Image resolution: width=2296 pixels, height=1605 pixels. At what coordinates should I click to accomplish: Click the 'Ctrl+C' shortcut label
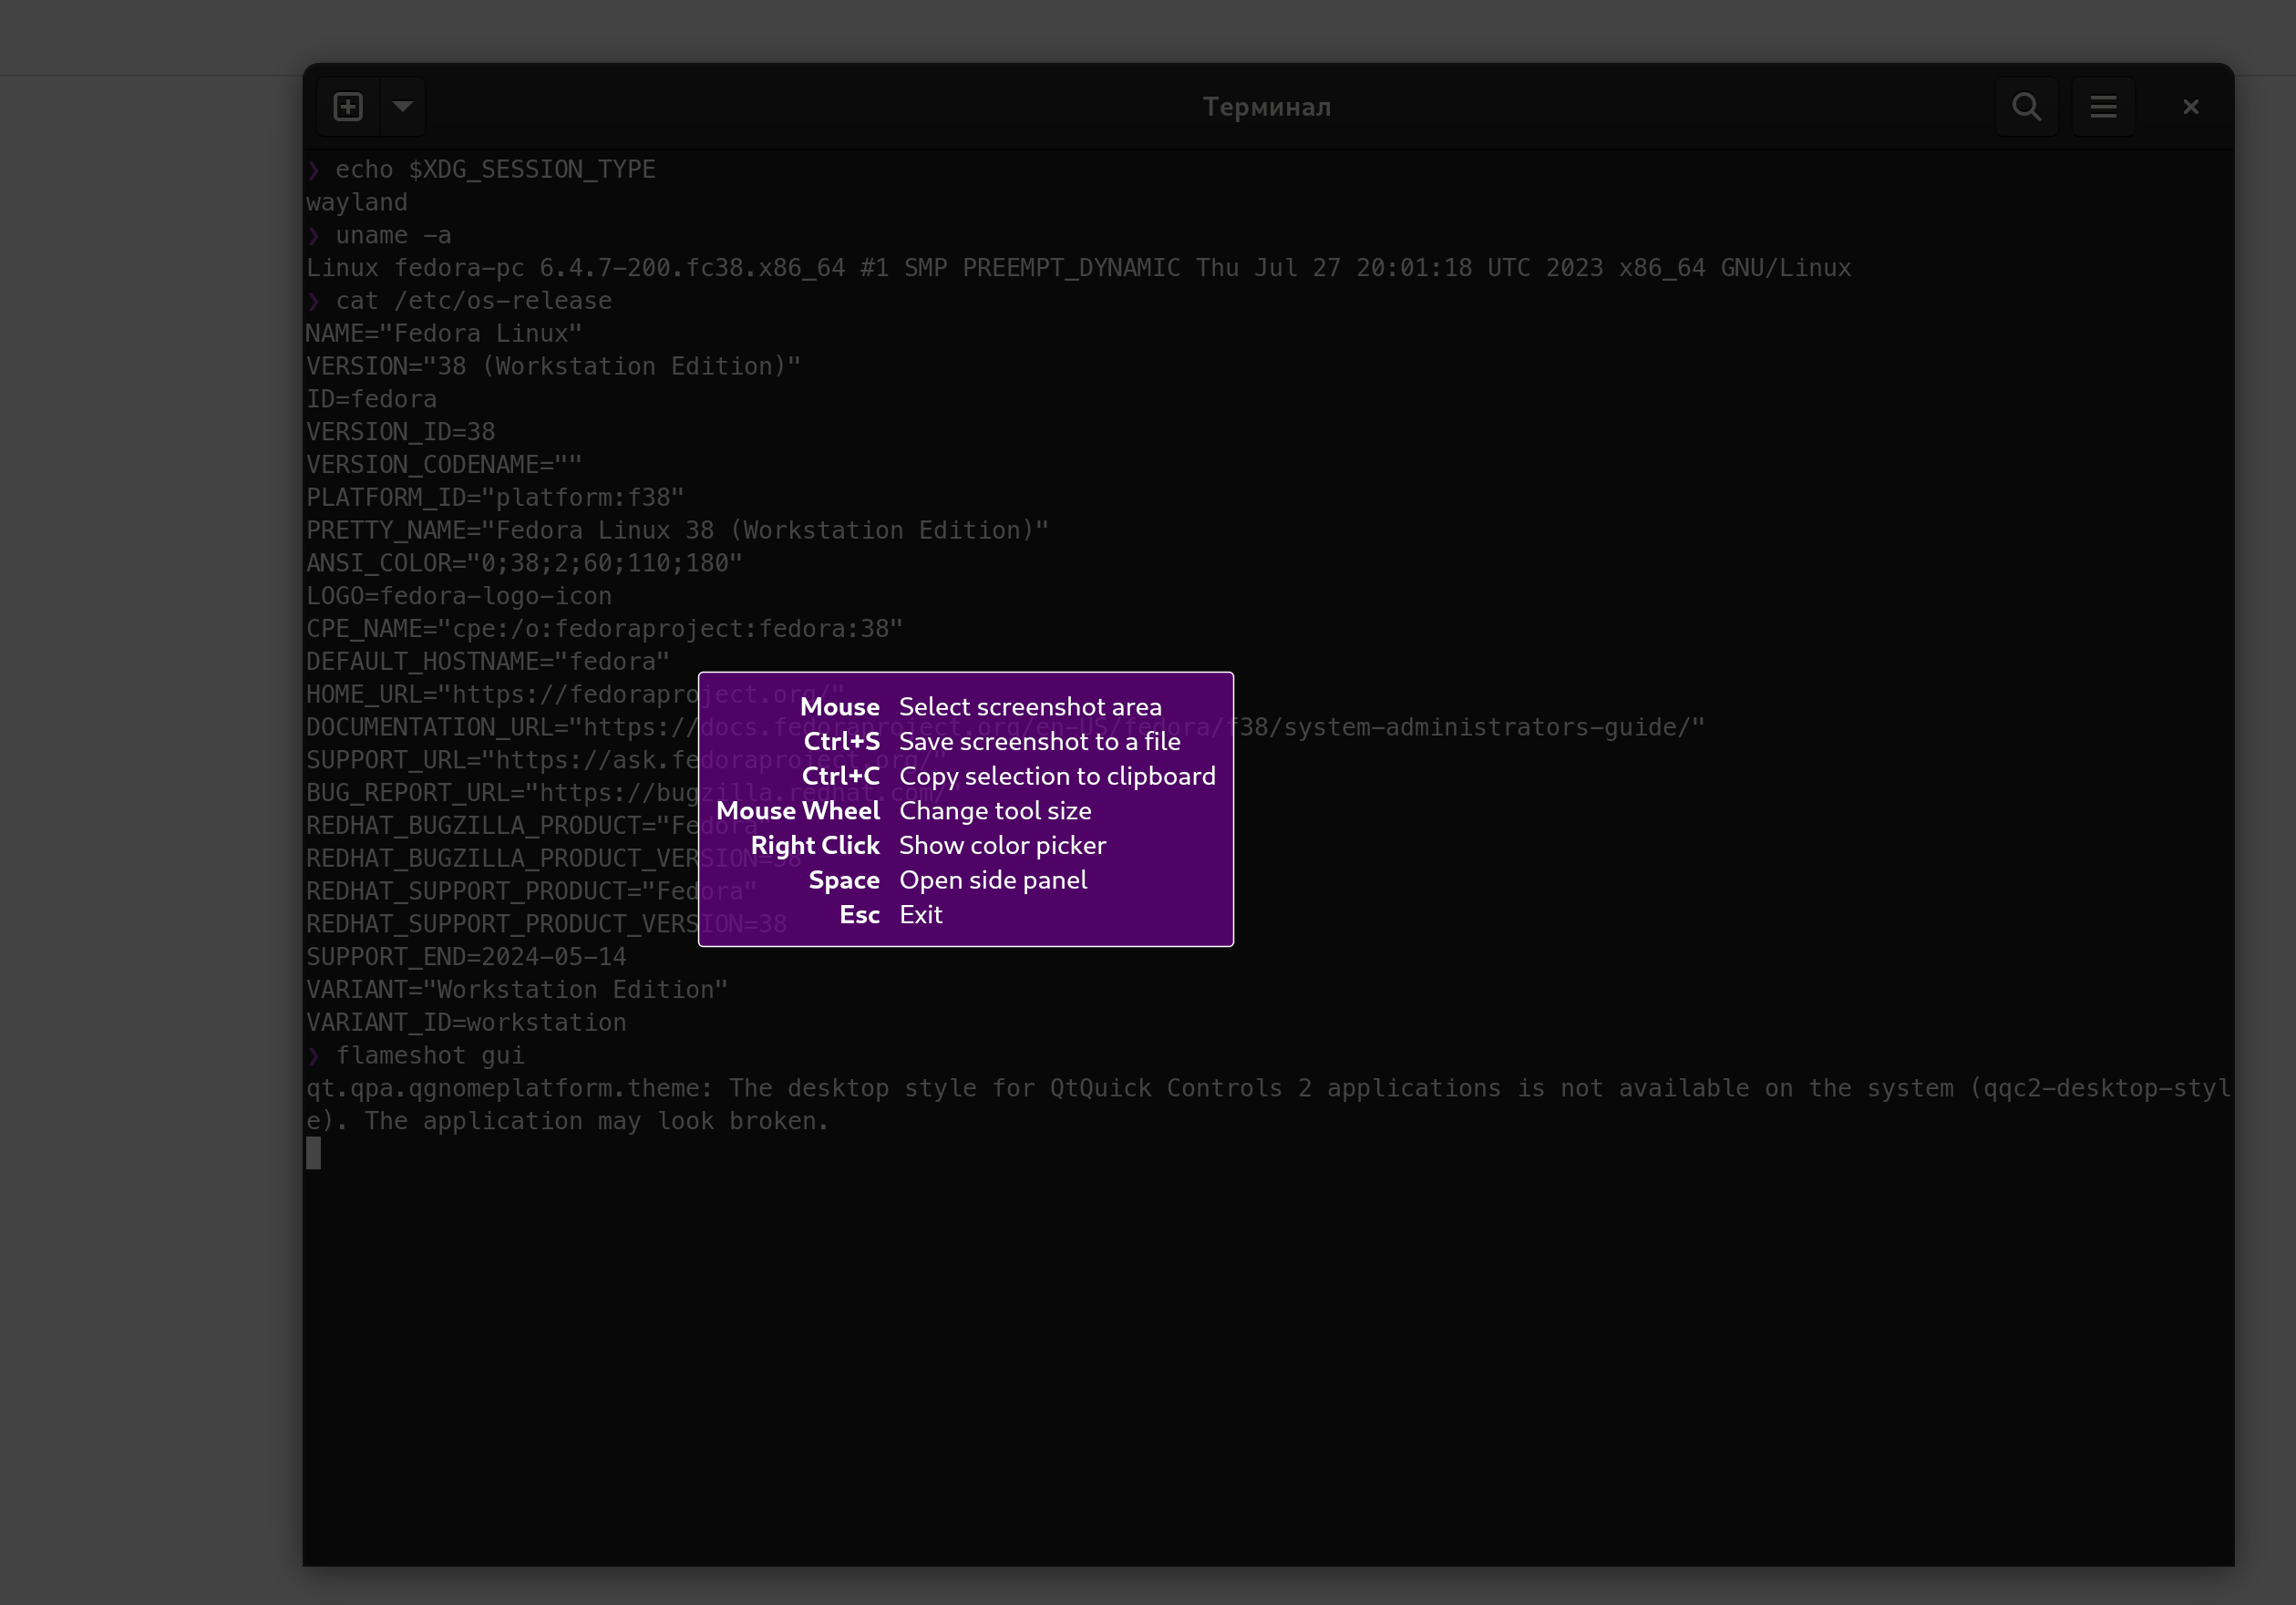(841, 777)
